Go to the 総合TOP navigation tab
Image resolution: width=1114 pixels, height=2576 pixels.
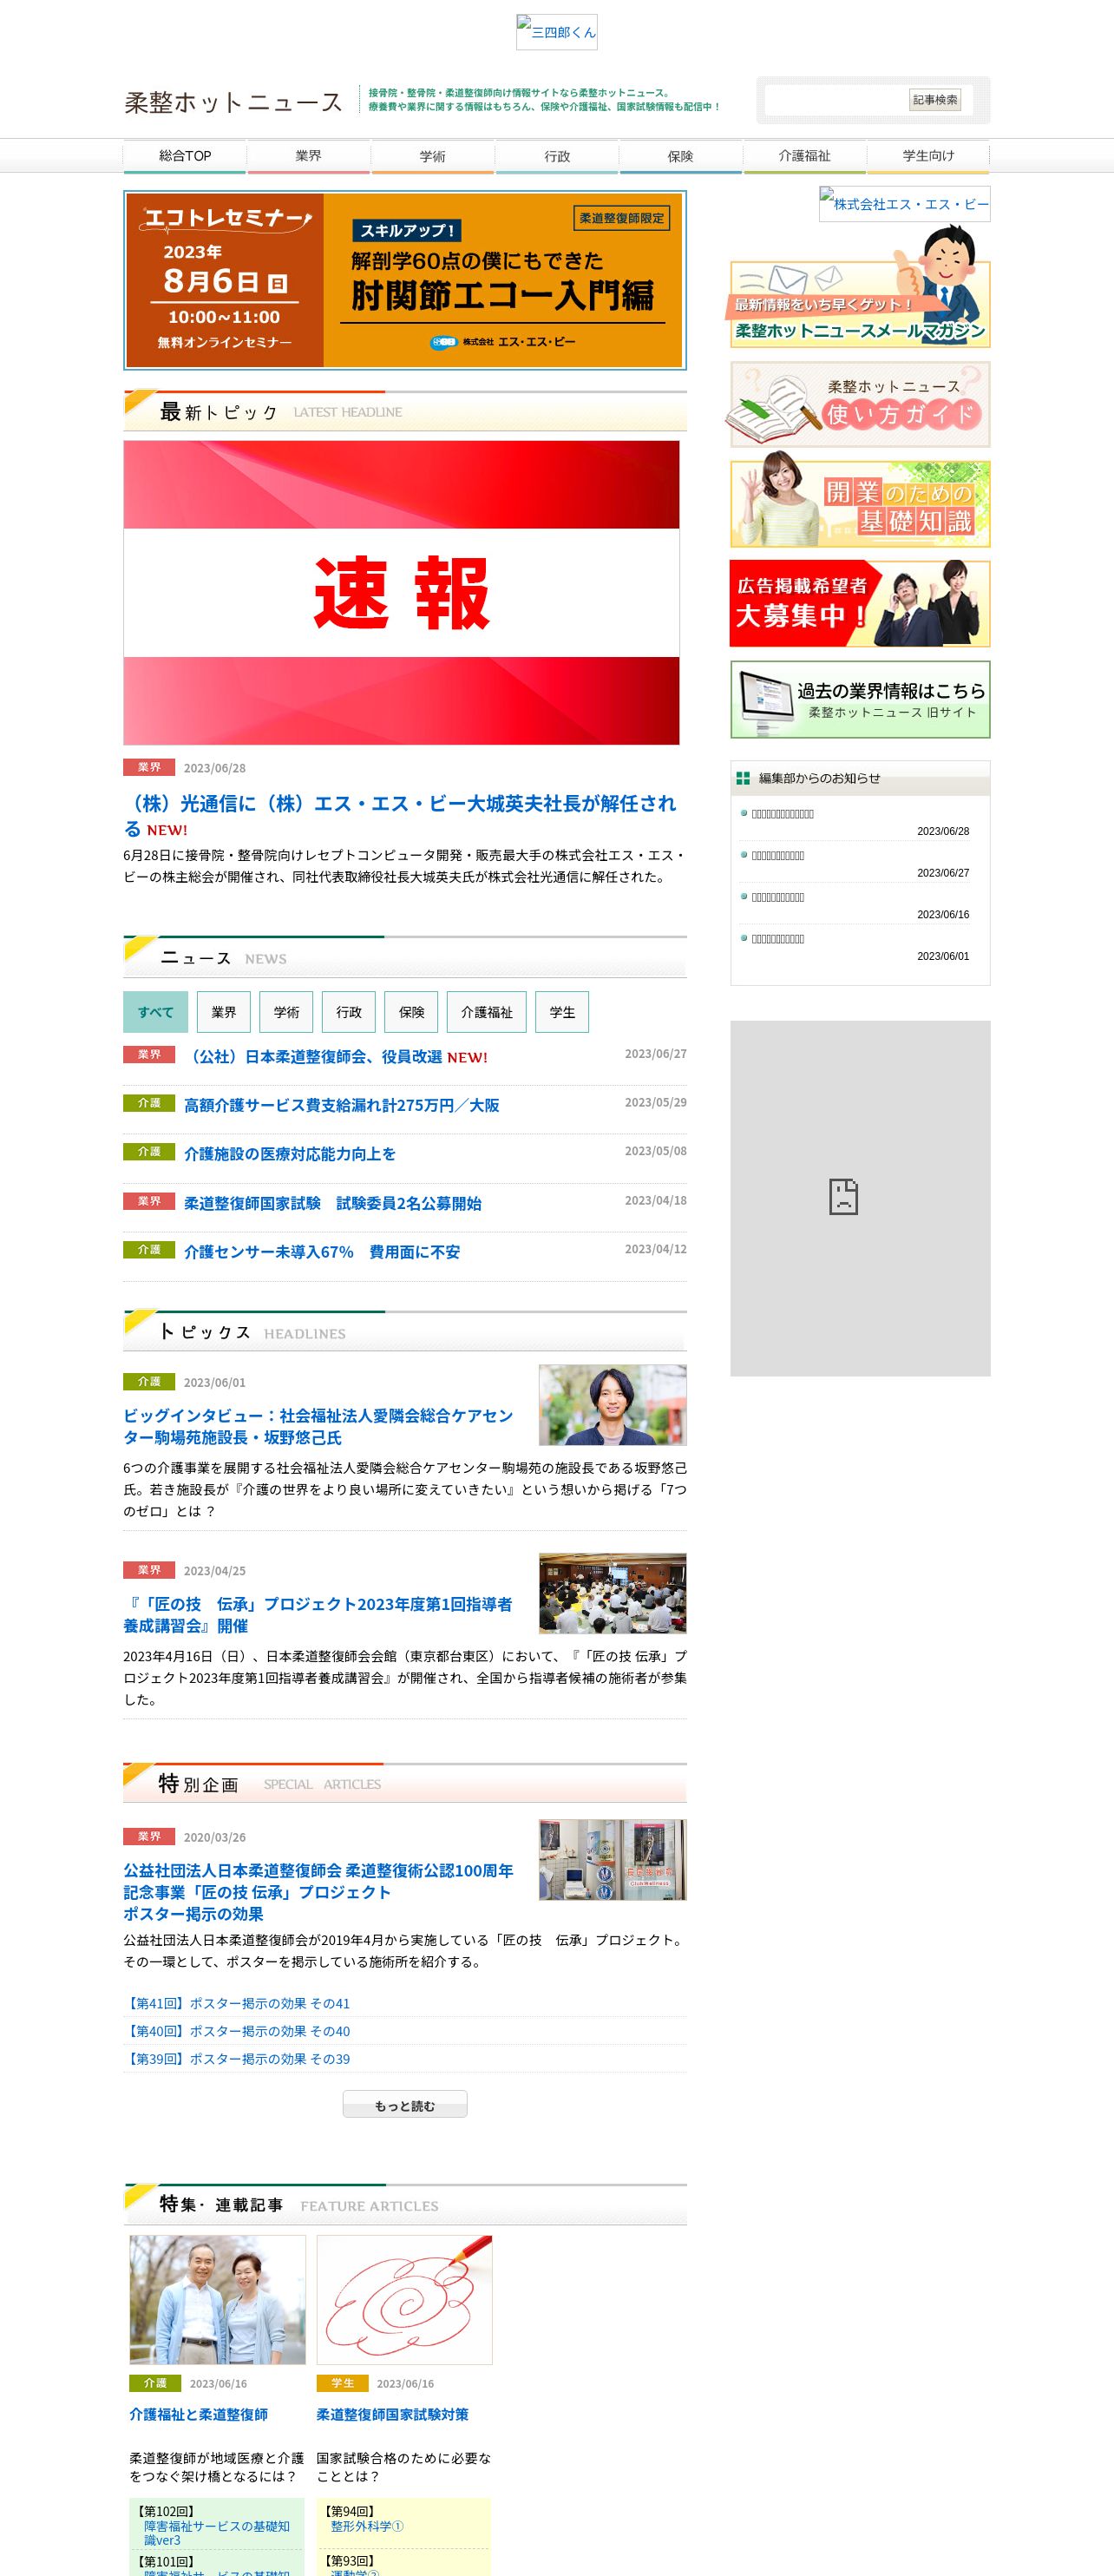pos(185,156)
